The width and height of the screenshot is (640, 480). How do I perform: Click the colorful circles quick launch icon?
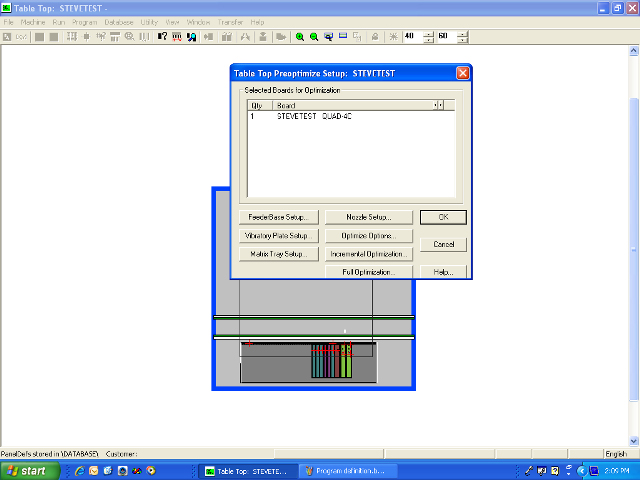tap(137, 471)
